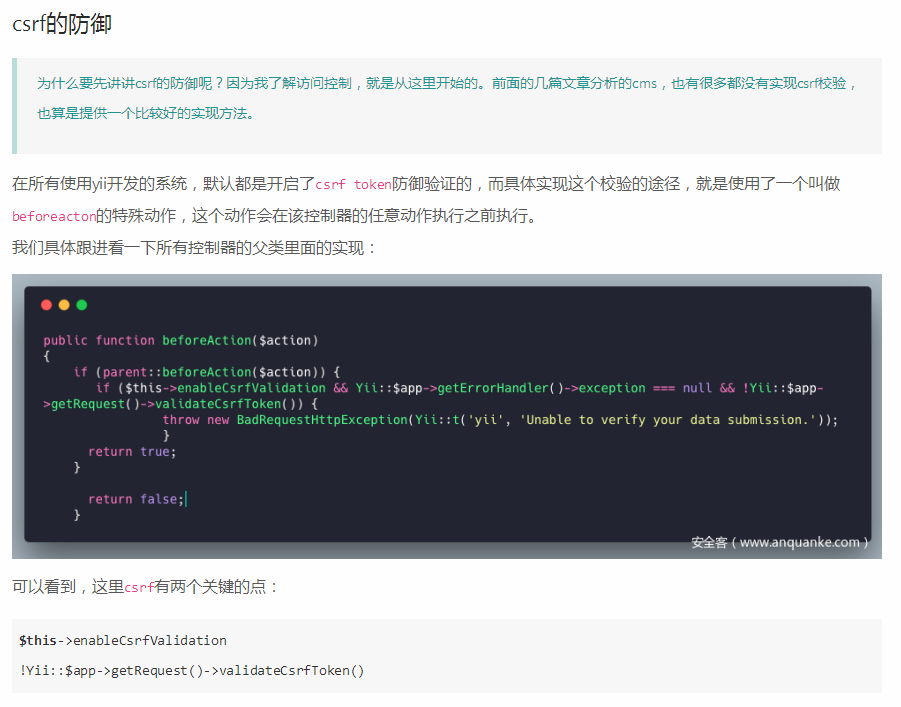Click the green left border of quote block
Viewport: 901px width, 707px height.
click(x=14, y=105)
